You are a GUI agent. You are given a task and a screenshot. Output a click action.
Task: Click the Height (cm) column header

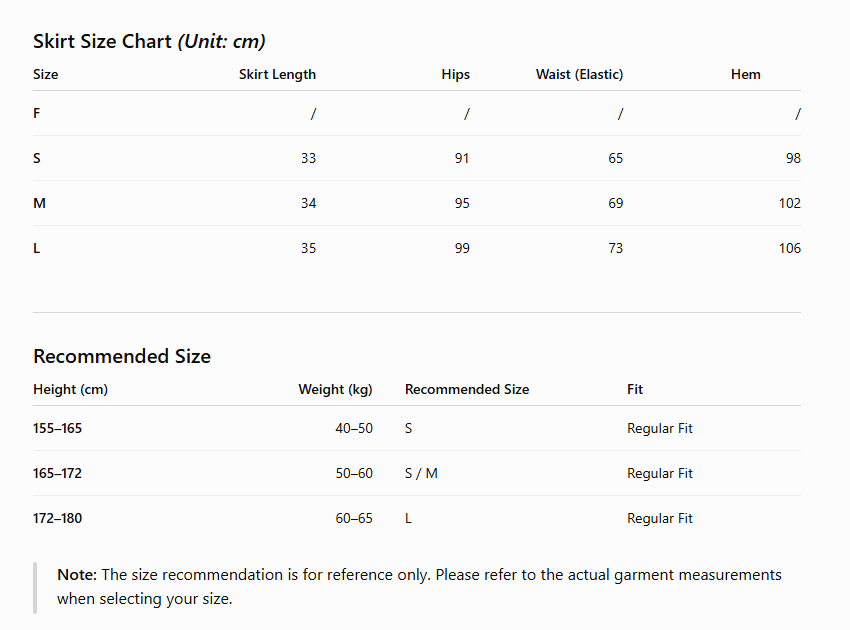point(70,389)
